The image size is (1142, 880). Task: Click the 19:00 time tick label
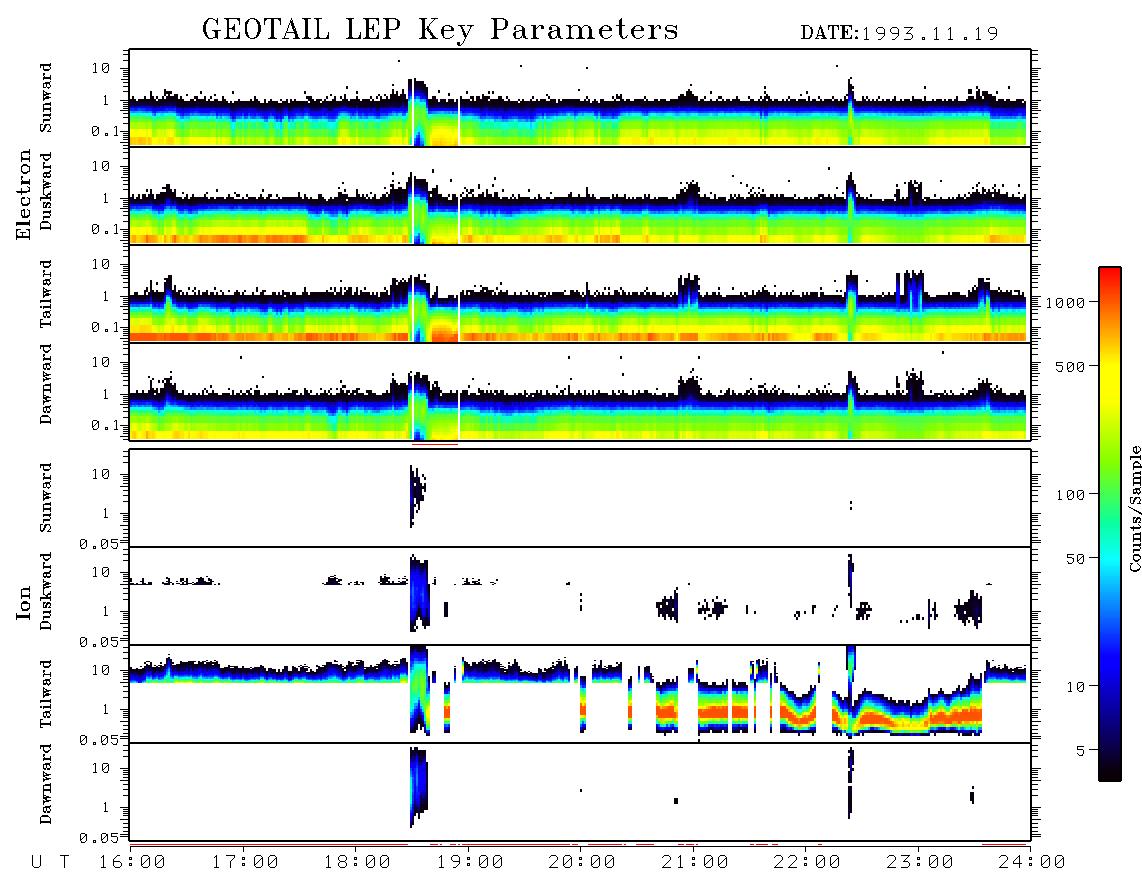(x=470, y=862)
